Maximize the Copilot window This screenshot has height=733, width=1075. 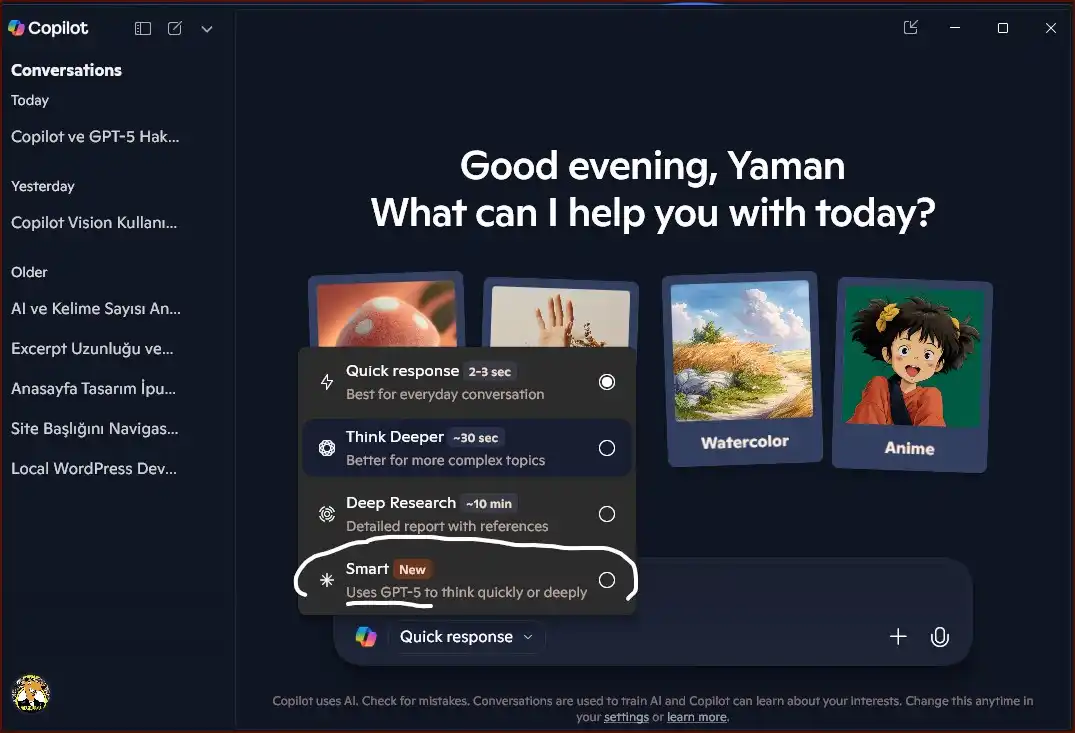tap(1003, 28)
